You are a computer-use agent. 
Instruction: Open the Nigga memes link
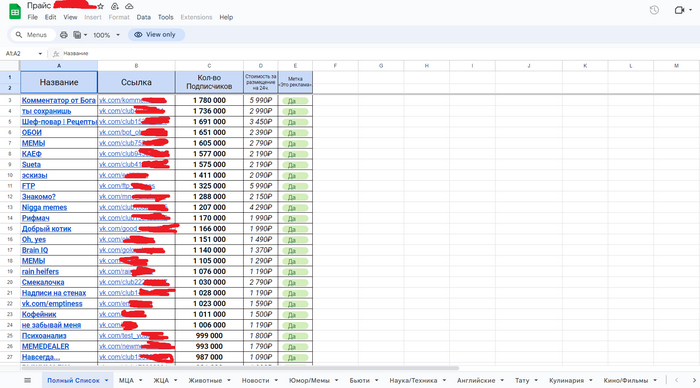point(44,208)
